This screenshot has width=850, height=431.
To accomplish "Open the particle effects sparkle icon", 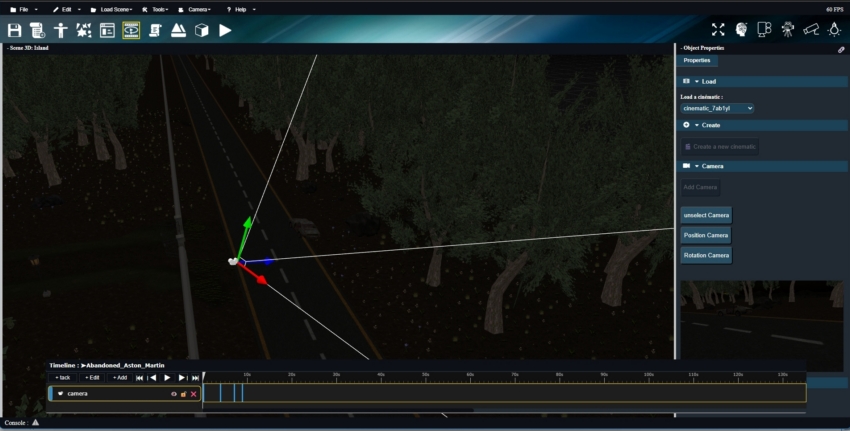I will [84, 30].
